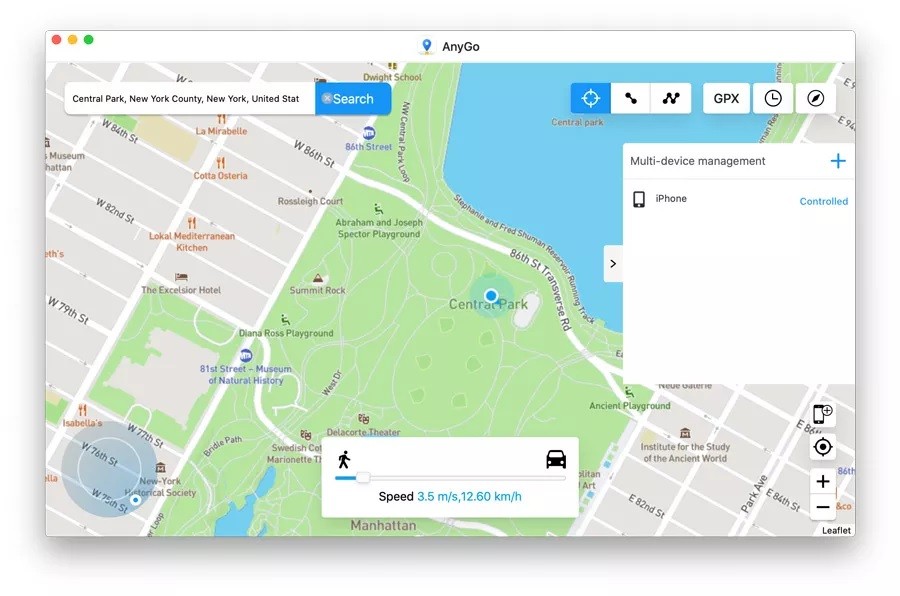The image size is (900, 596).
Task: Click the joystick direction control circle
Action: pyautogui.click(x=109, y=469)
